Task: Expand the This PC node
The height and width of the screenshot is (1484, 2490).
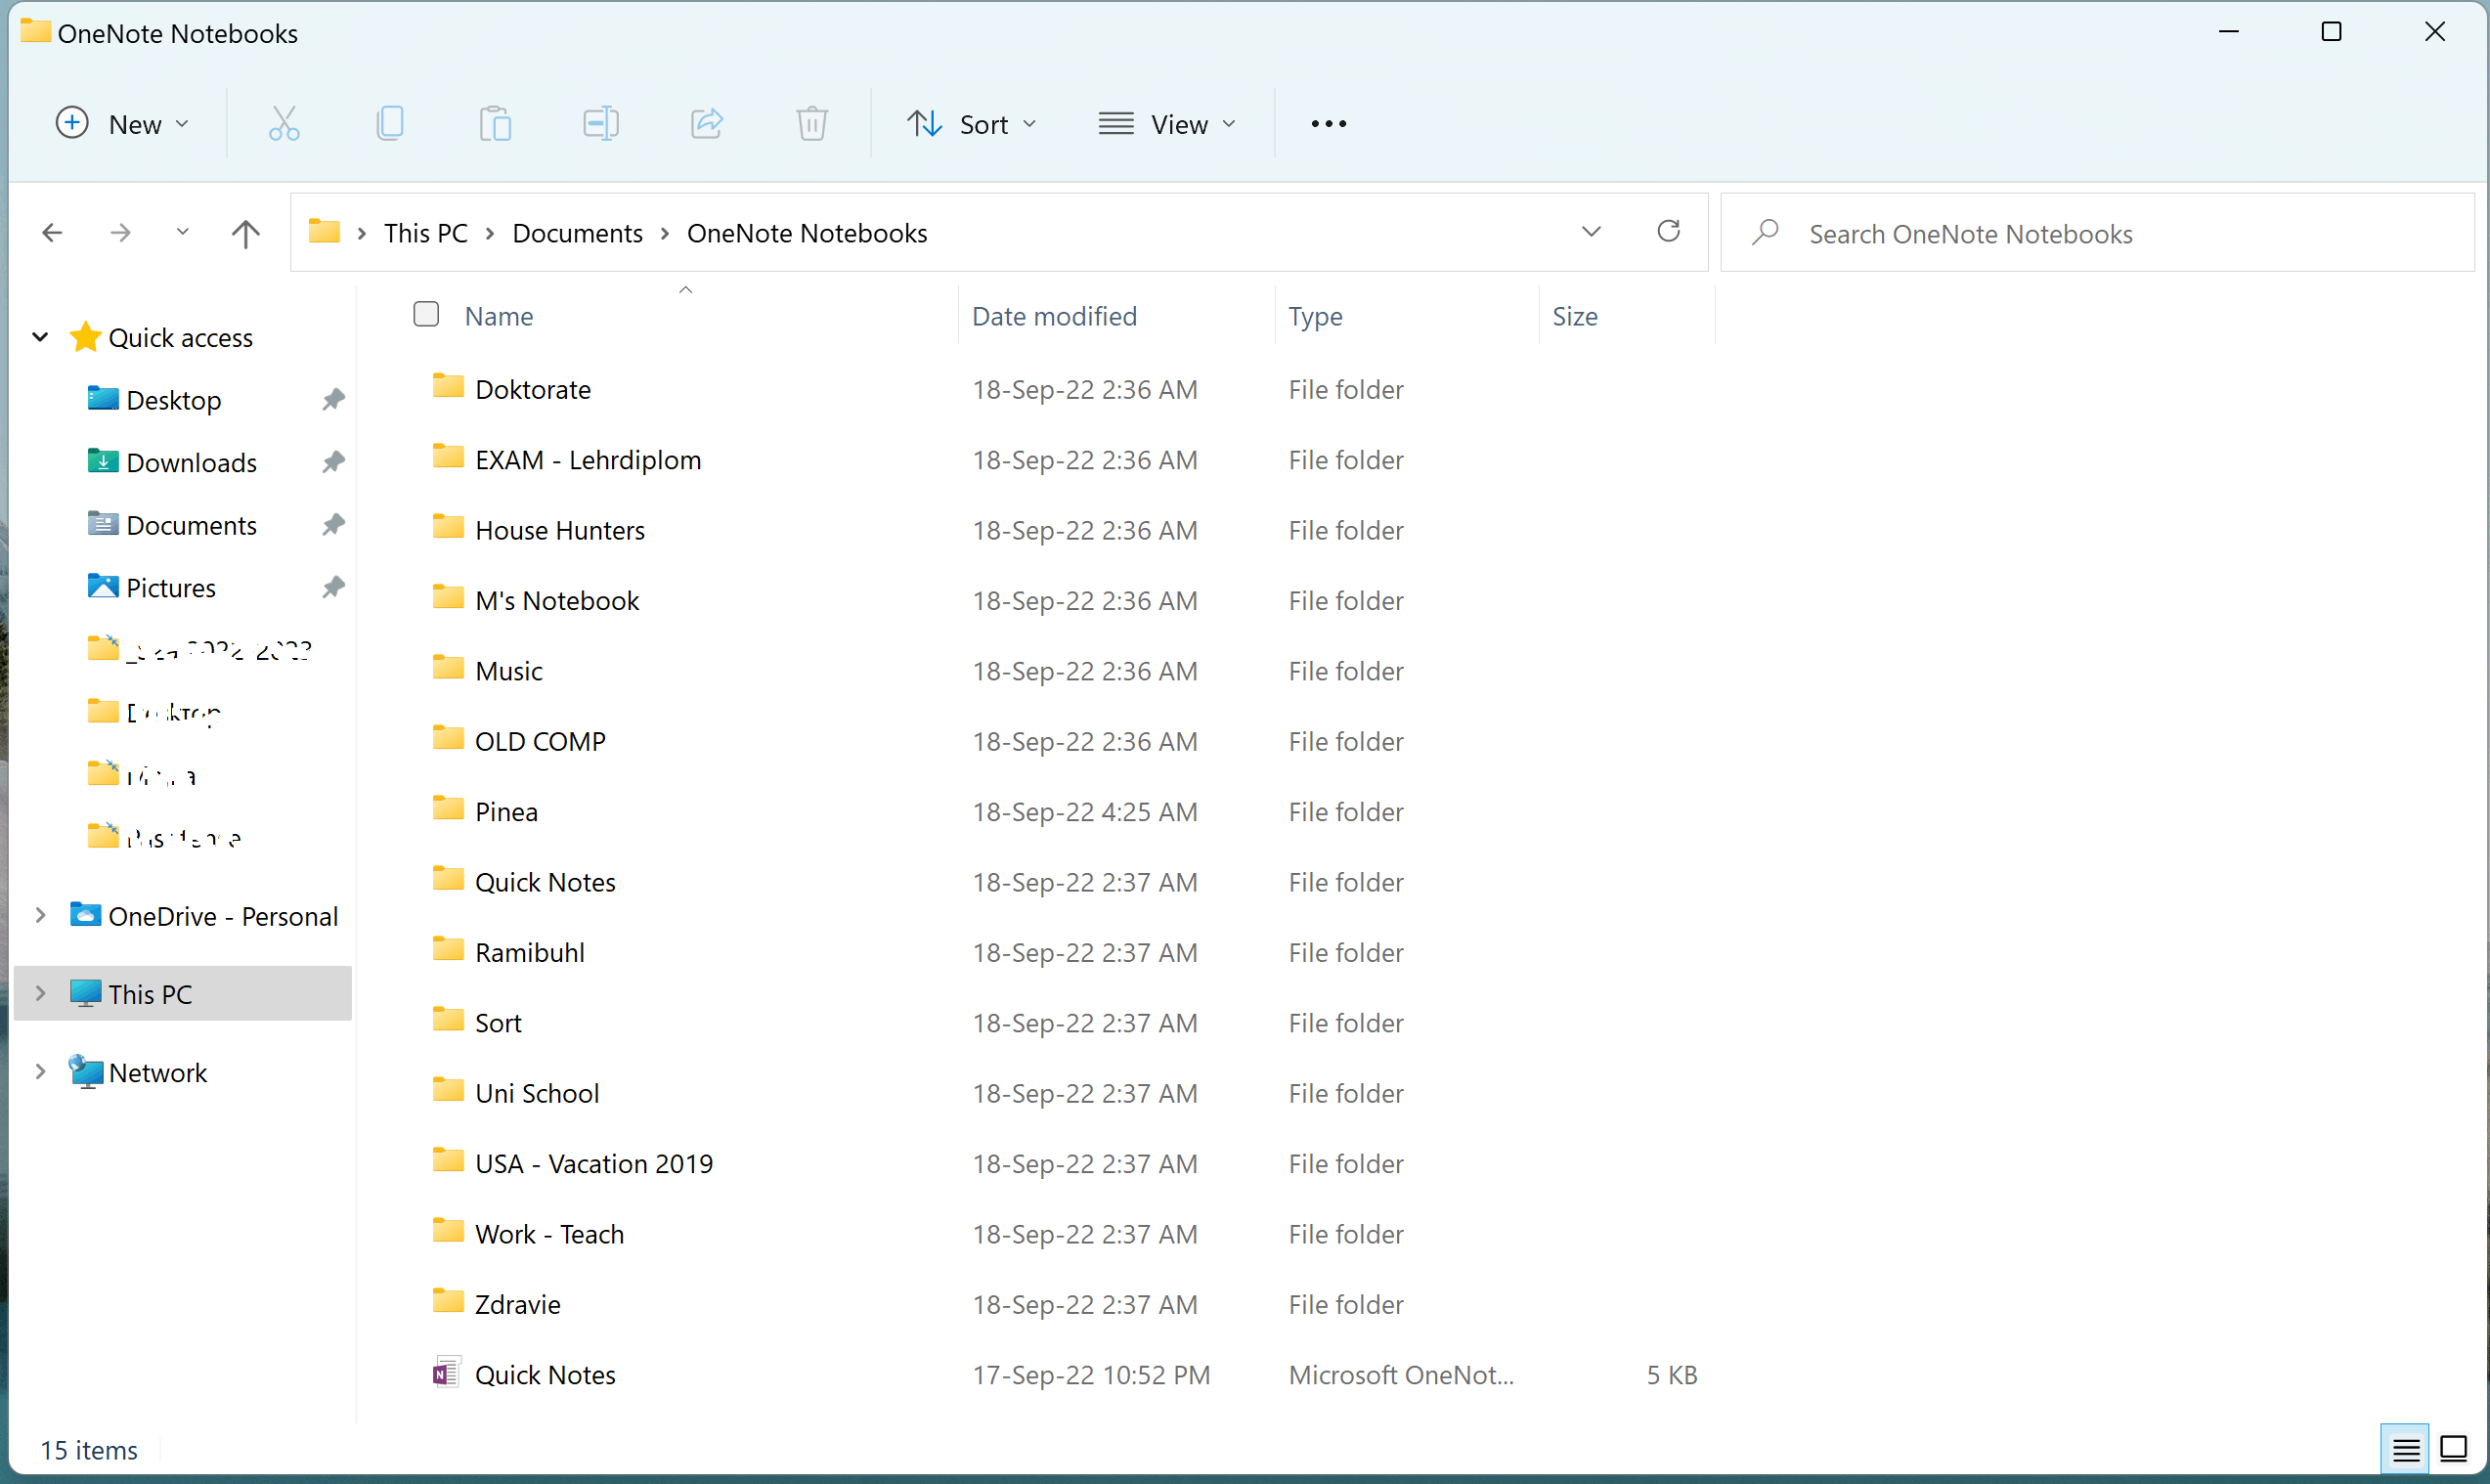Action: (x=41, y=994)
